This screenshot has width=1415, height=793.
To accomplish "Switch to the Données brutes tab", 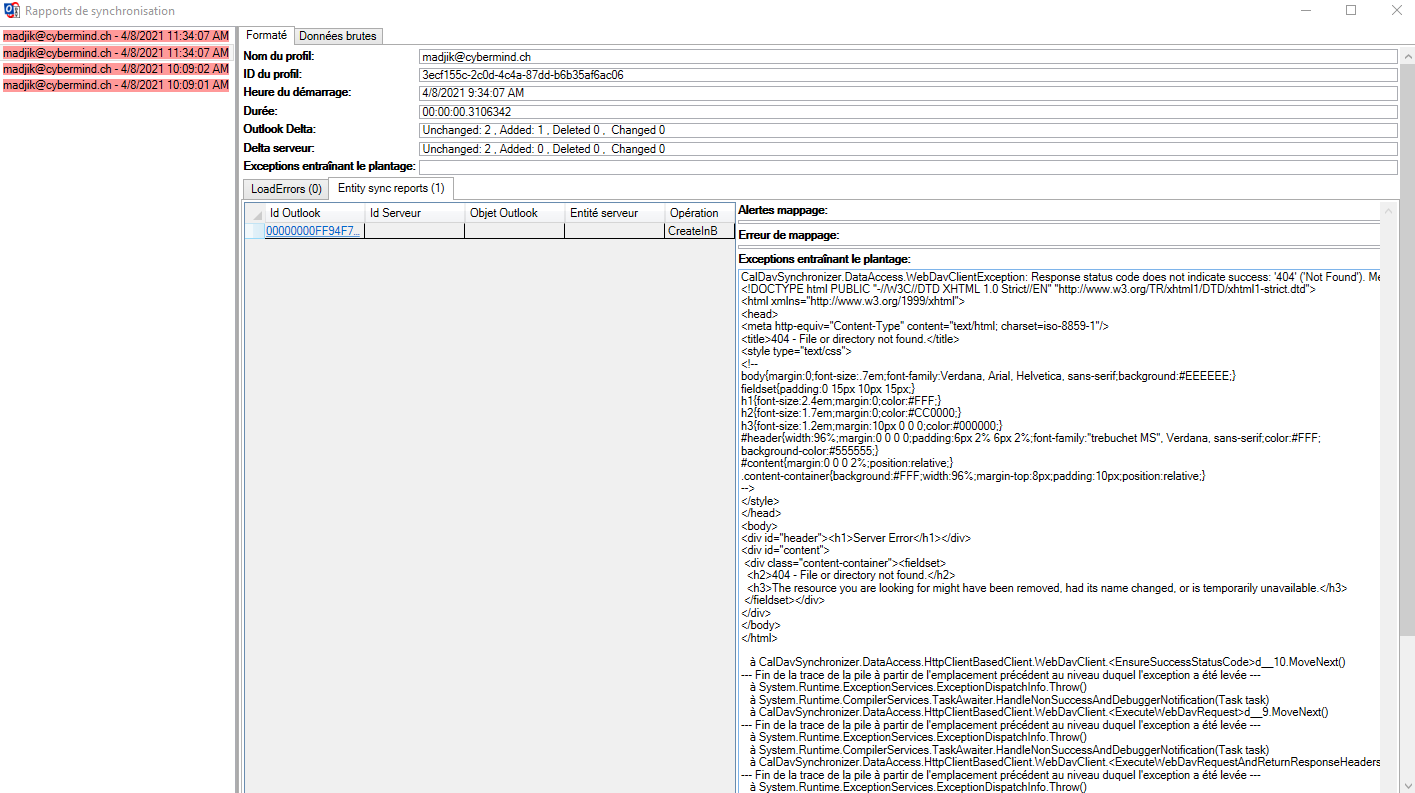I will (x=338, y=36).
